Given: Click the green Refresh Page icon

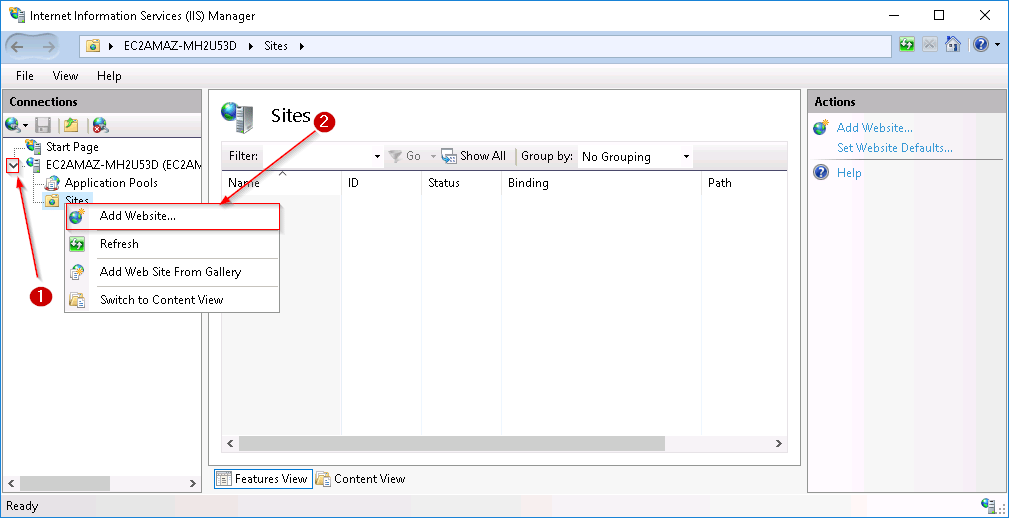Looking at the screenshot, I should tap(907, 45).
